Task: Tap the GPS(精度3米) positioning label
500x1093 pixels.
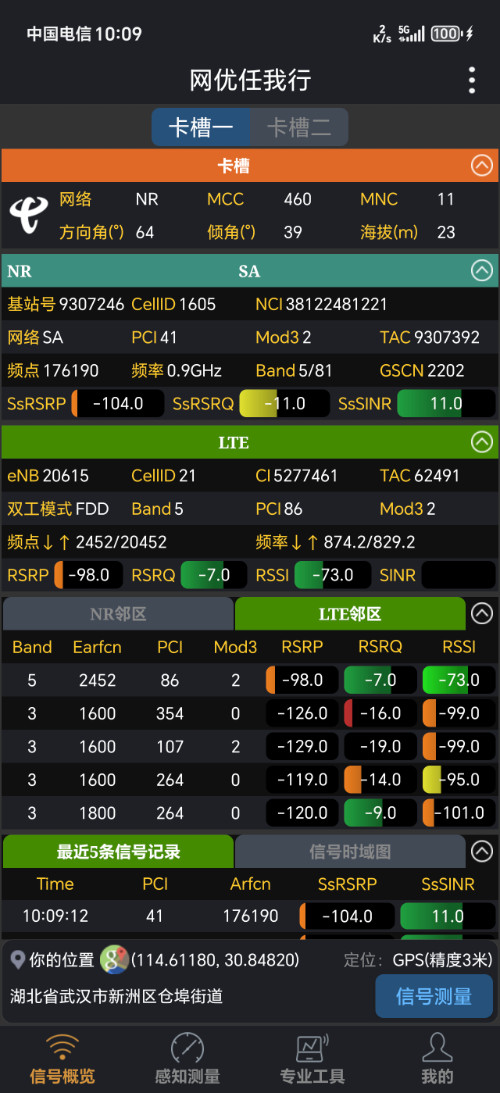Action: tap(442, 961)
